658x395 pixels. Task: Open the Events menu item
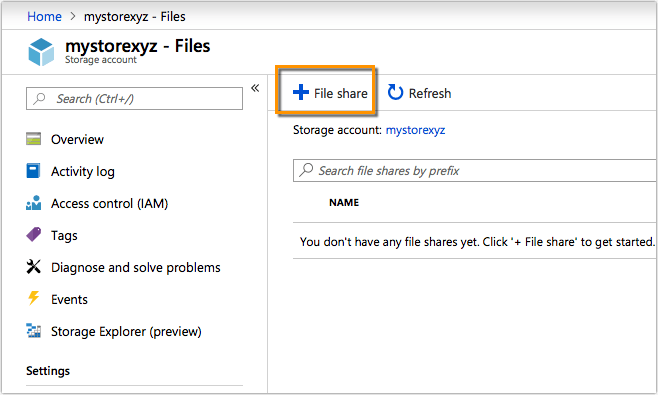pyautogui.click(x=69, y=299)
